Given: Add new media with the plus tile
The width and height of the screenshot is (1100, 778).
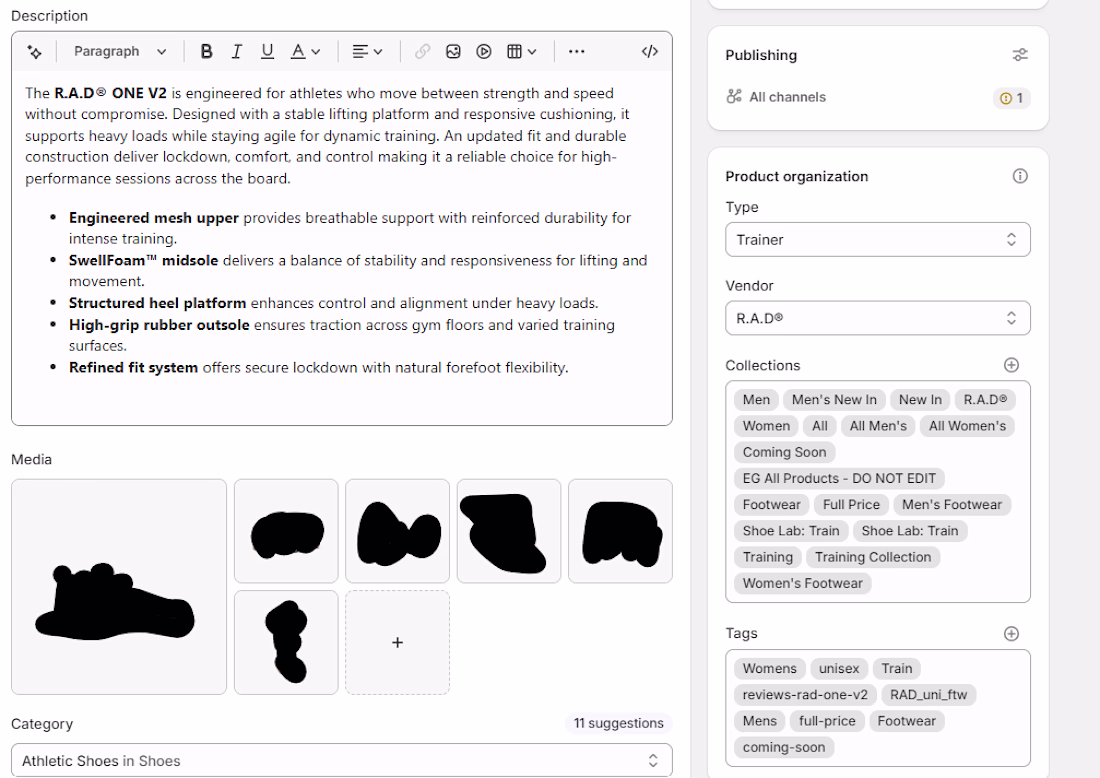Looking at the screenshot, I should (397, 643).
